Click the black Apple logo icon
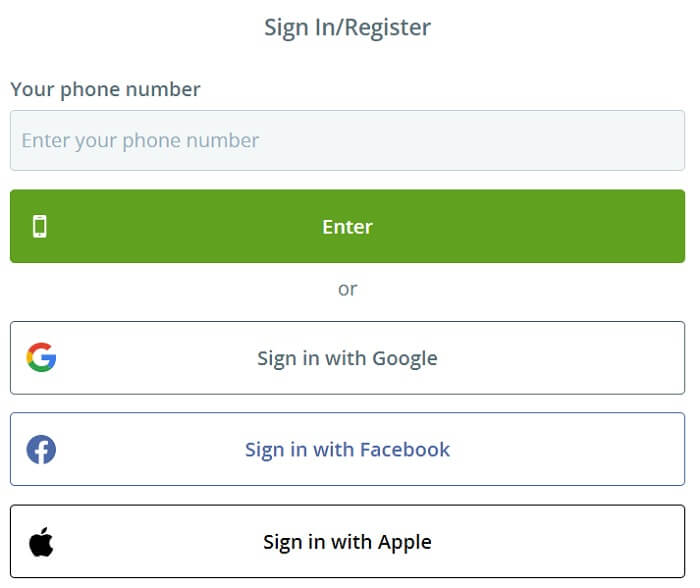The height and width of the screenshot is (588, 700). pyautogui.click(x=41, y=542)
